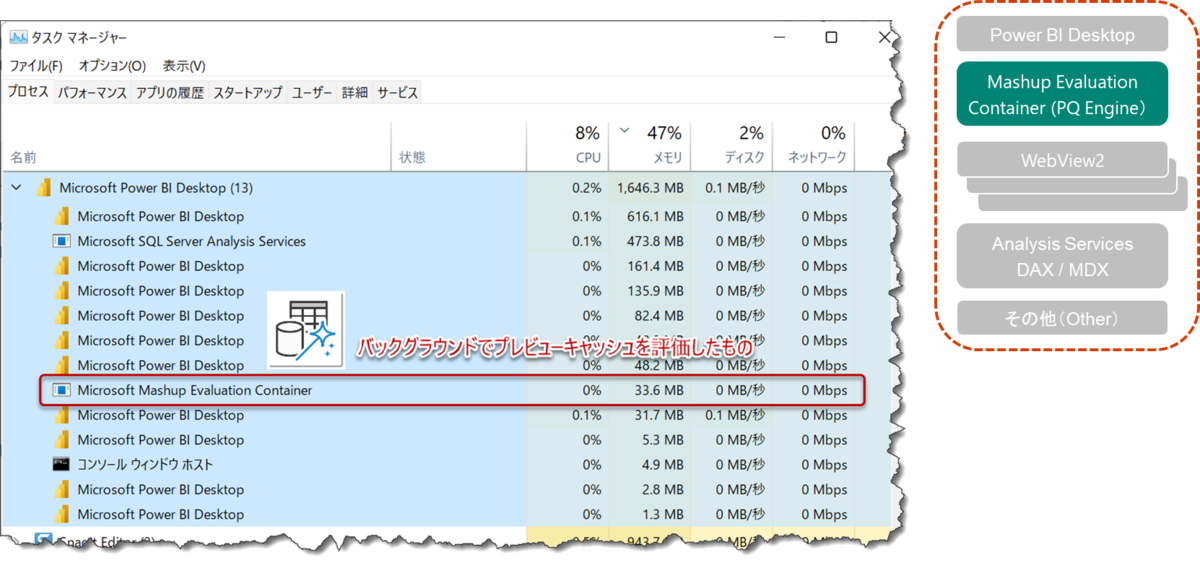Viewport: 1200px width, 568px height.
Task: Switch to the アプリの履歴 tab
Action: click(x=170, y=92)
